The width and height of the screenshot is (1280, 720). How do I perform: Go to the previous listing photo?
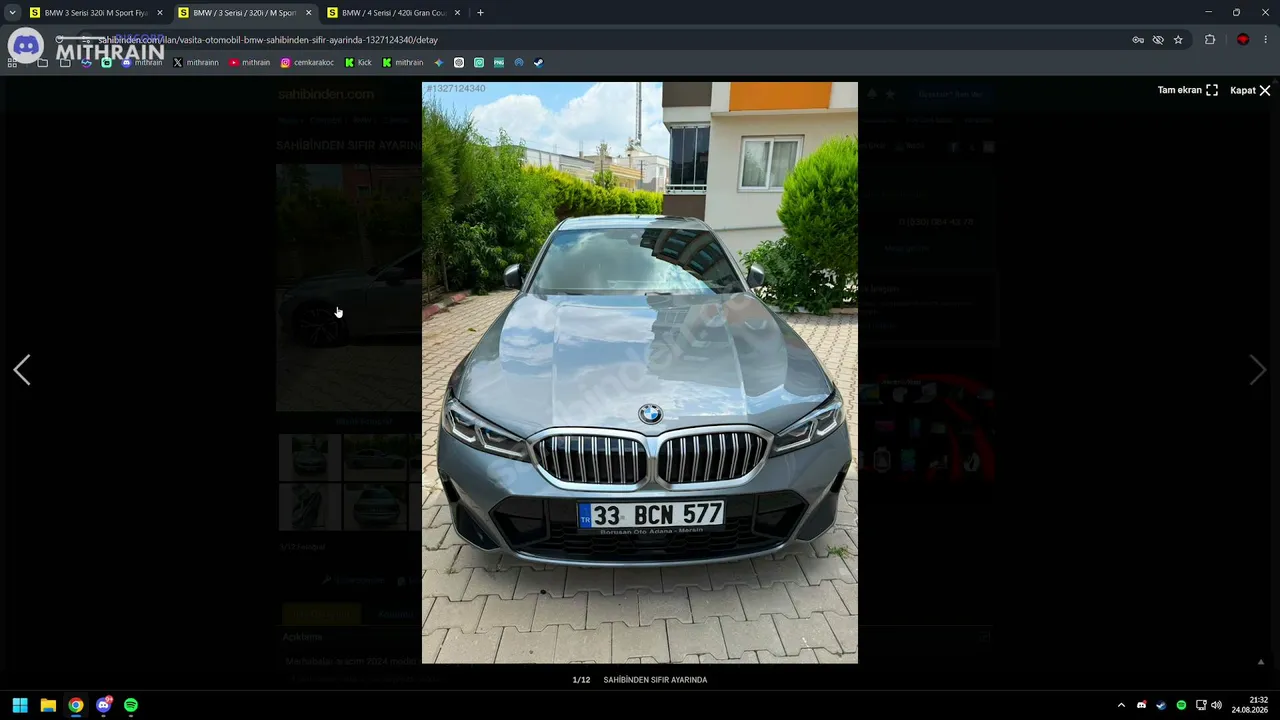tap(22, 370)
